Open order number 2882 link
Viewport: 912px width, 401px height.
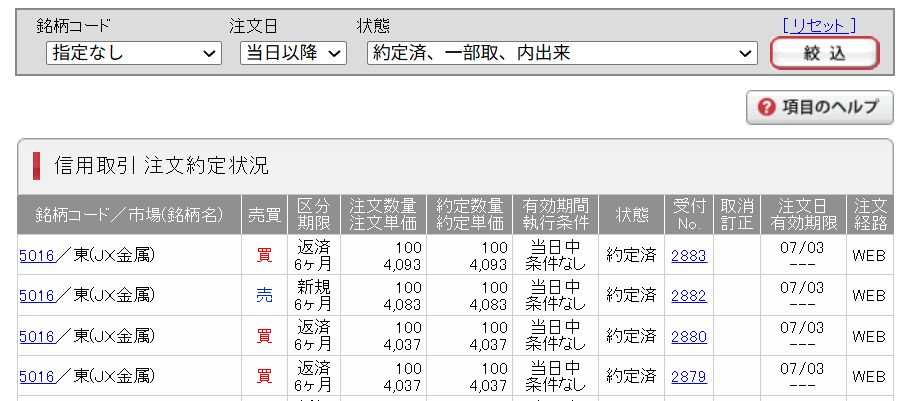[689, 296]
